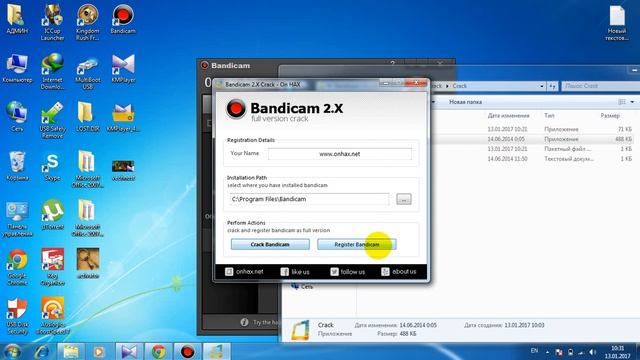Expand the view options dropdown arrow in Explorer

[x=632, y=102]
